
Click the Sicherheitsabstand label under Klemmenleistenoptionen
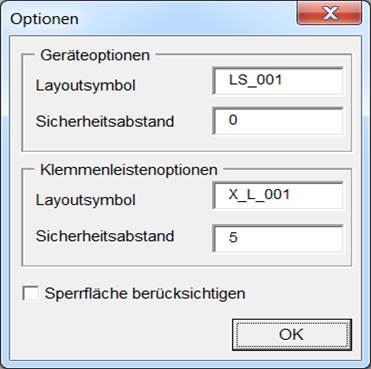[105, 236]
